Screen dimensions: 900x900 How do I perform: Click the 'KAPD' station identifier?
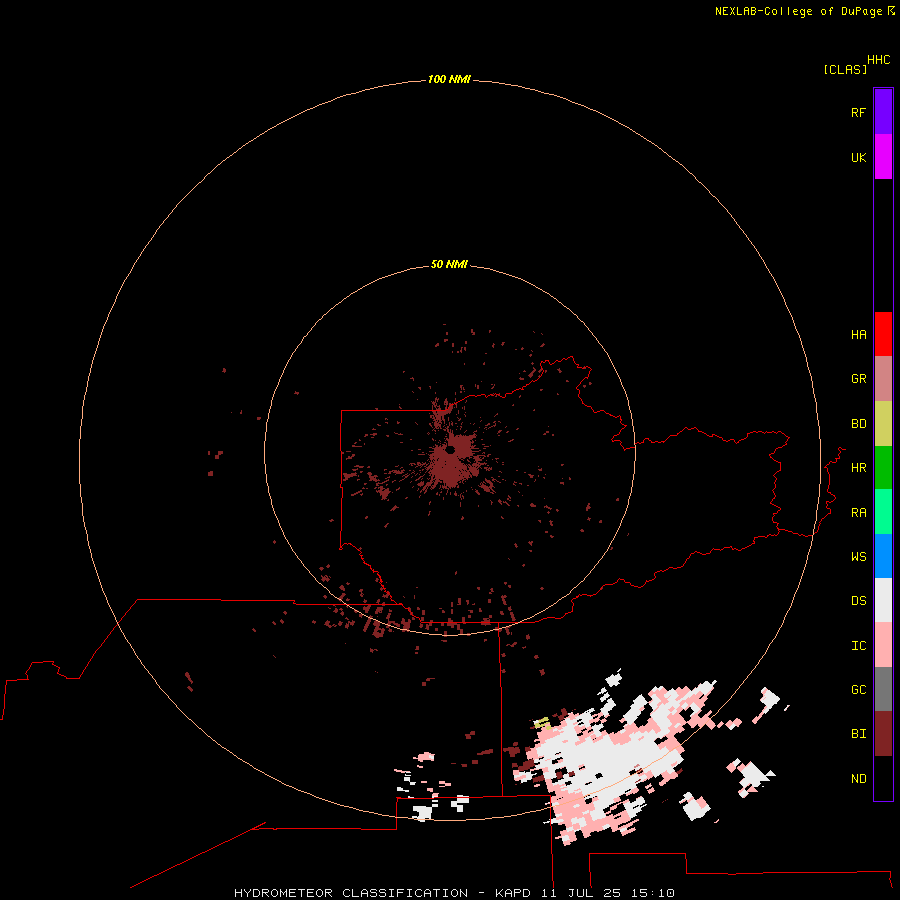pos(514,893)
